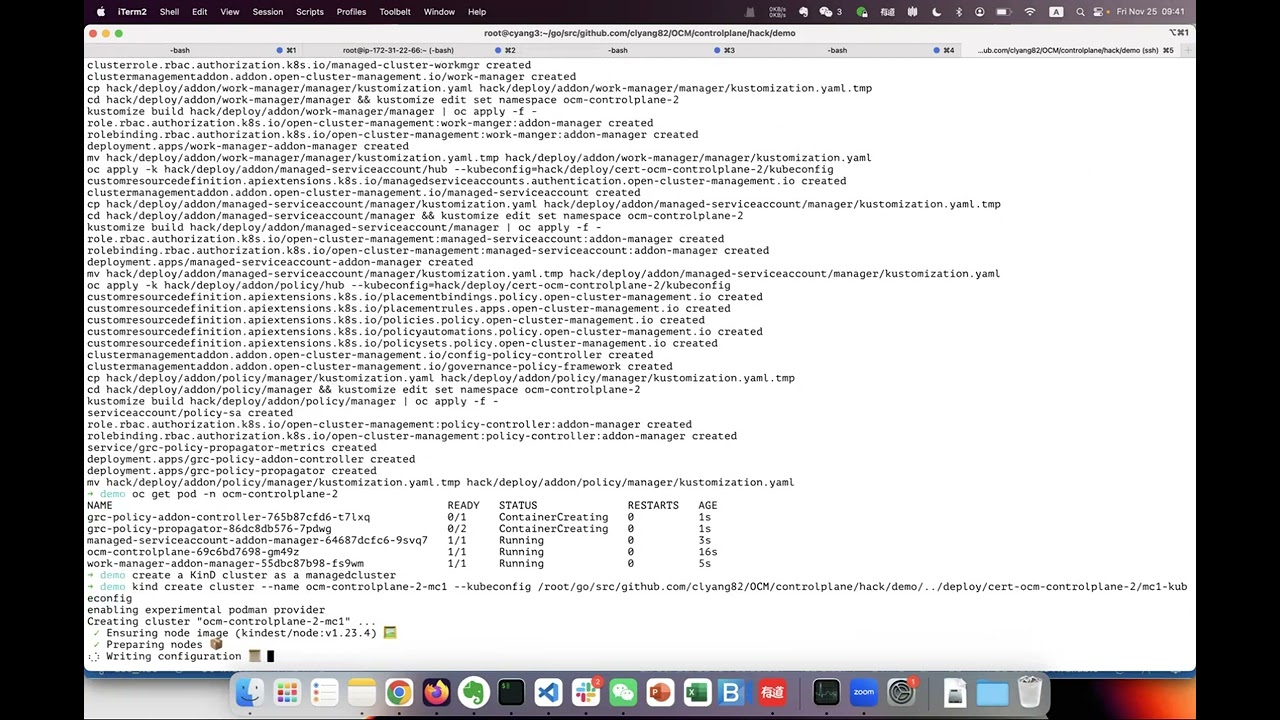Viewport: 1280px width, 720px height.
Task: Open the iTerm2 application menu
Action: (132, 12)
